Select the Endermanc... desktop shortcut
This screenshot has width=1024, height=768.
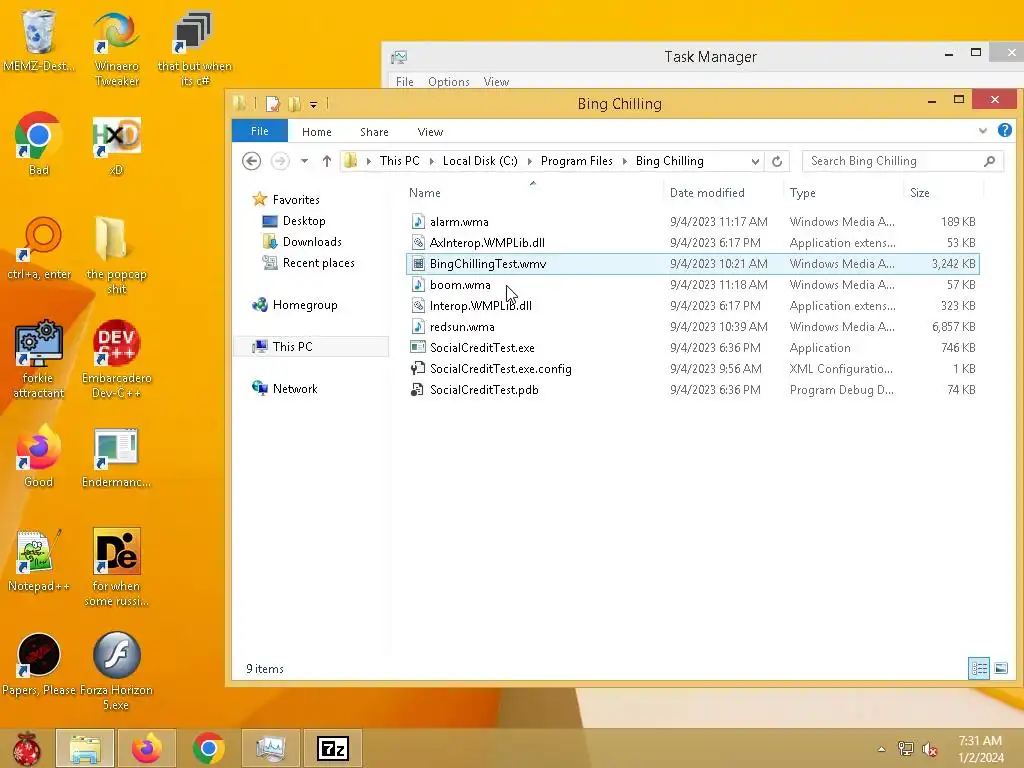116,456
